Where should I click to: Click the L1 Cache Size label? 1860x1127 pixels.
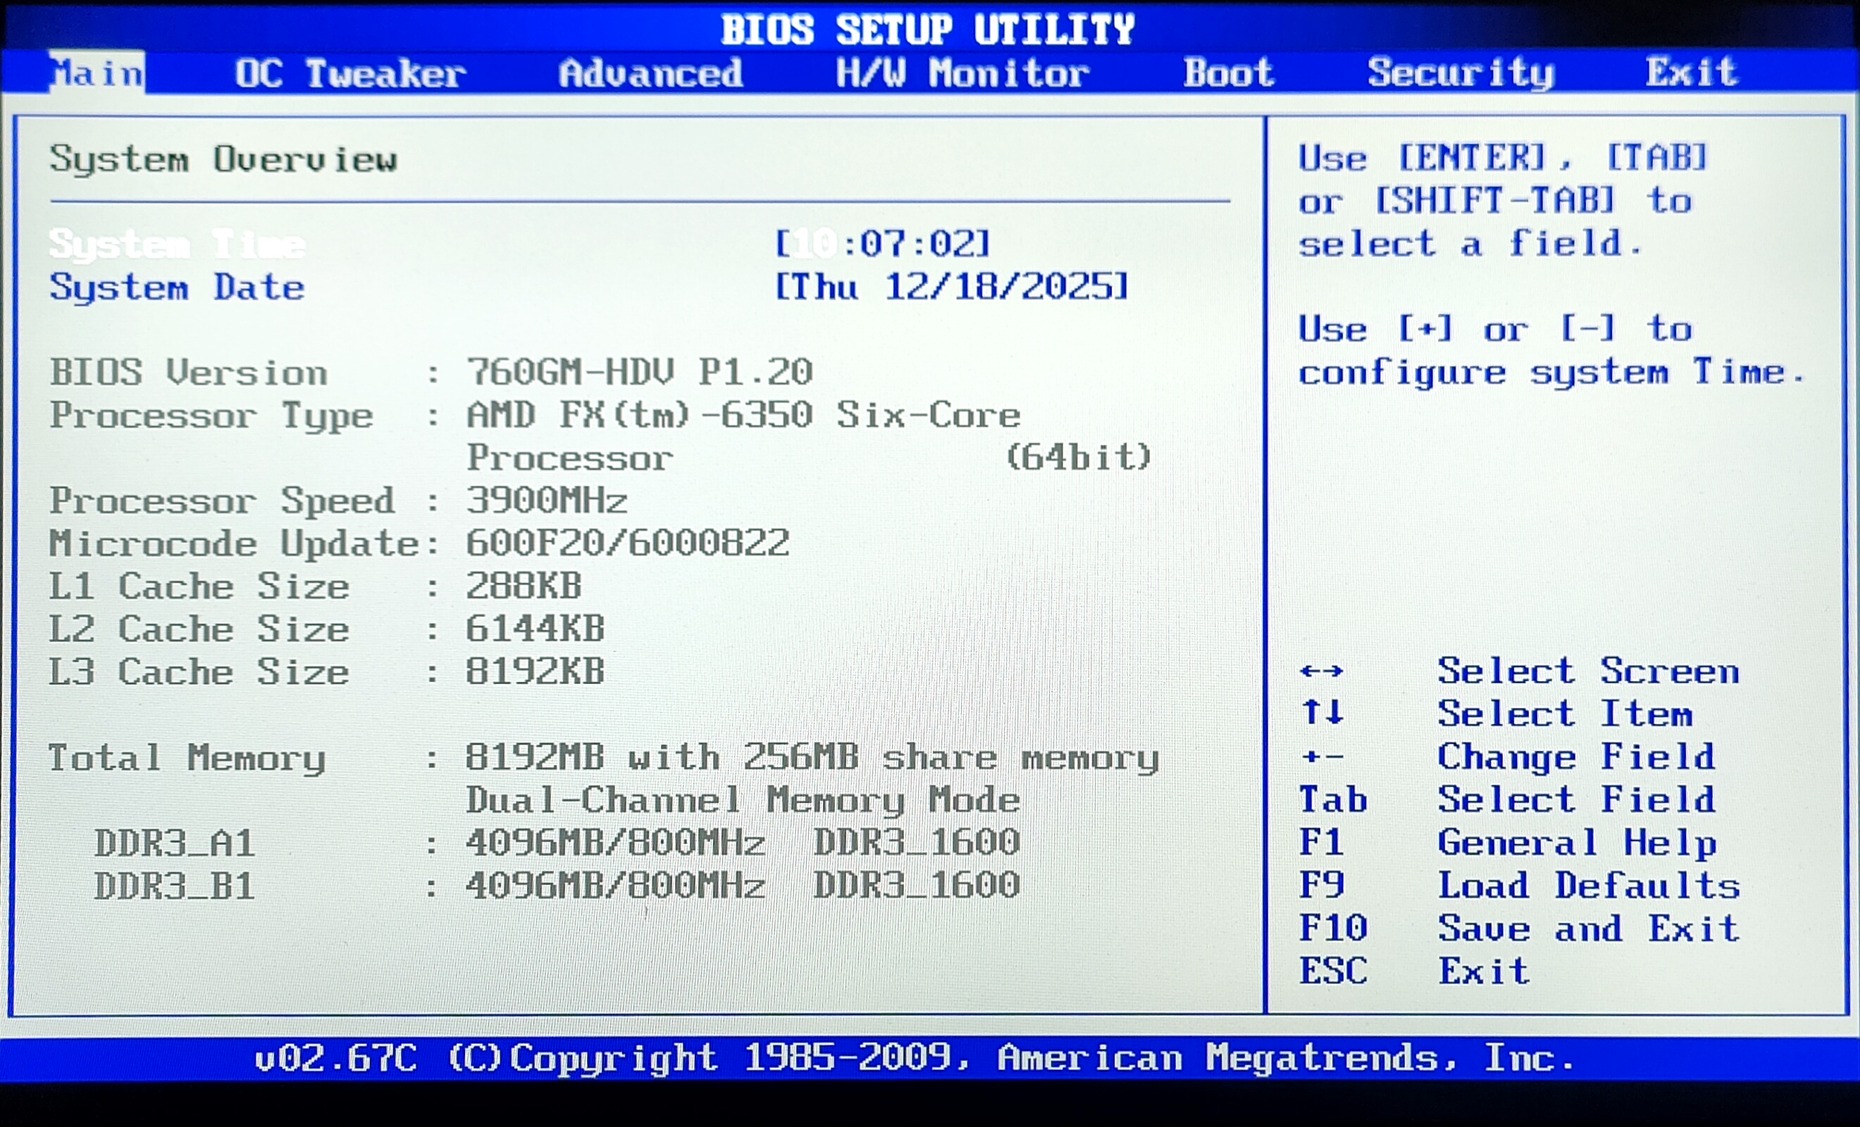pyautogui.click(x=200, y=587)
